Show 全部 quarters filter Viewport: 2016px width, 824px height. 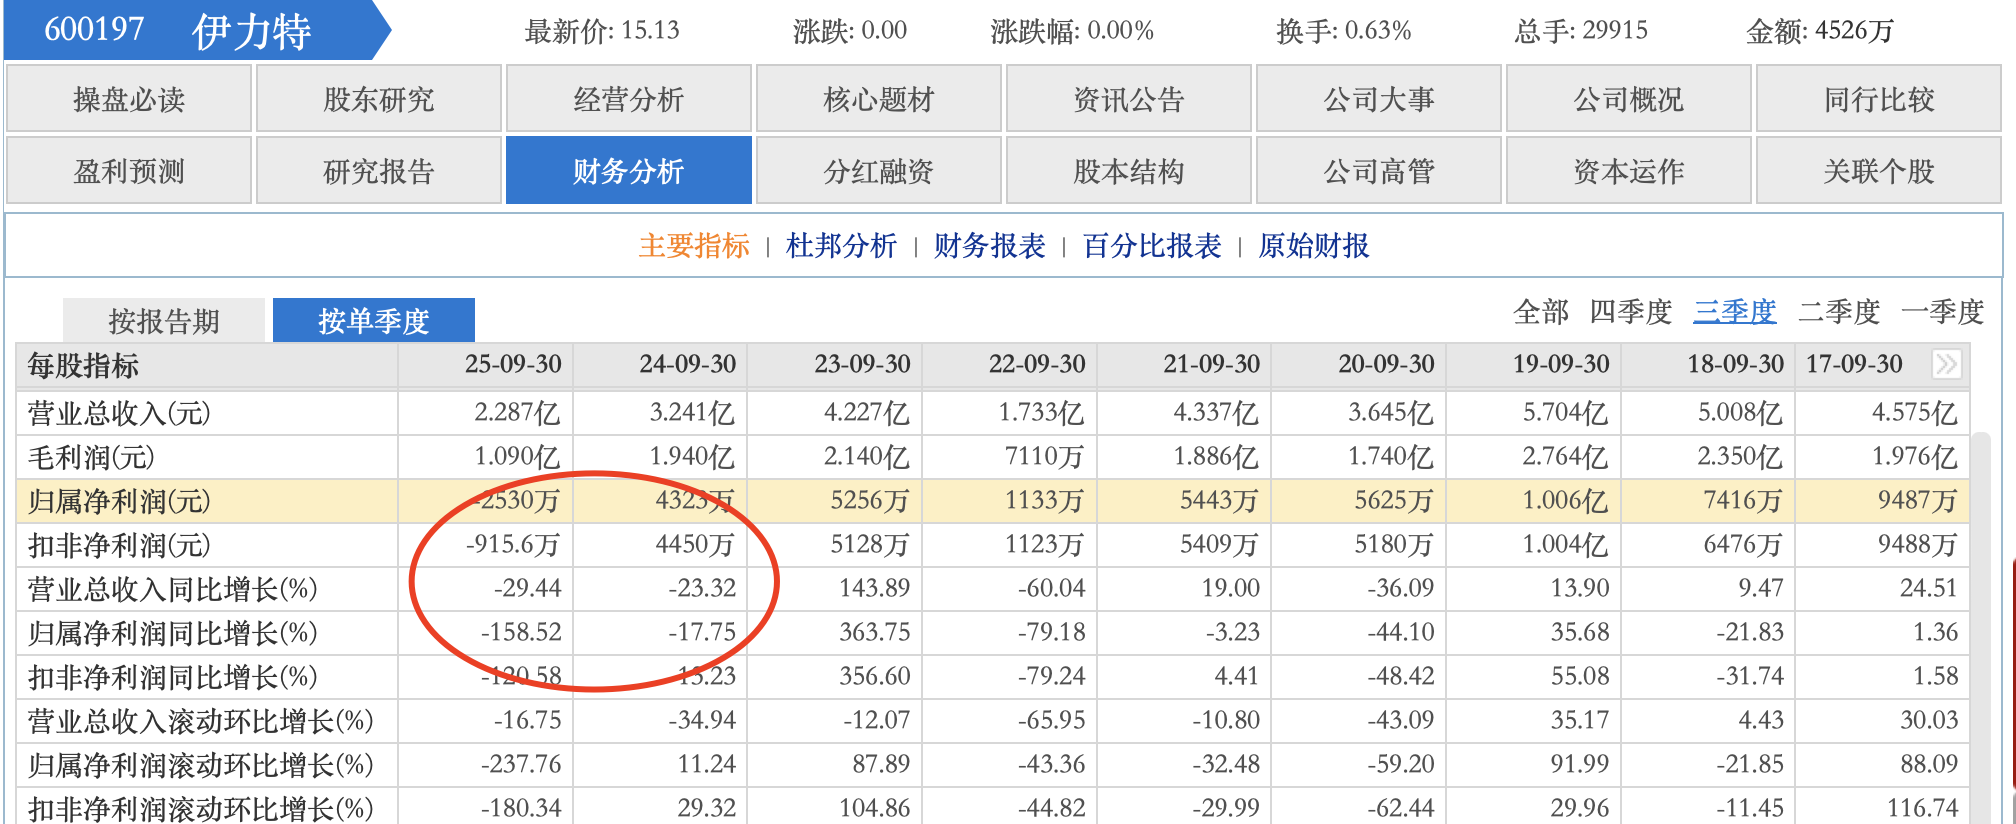tap(1540, 312)
